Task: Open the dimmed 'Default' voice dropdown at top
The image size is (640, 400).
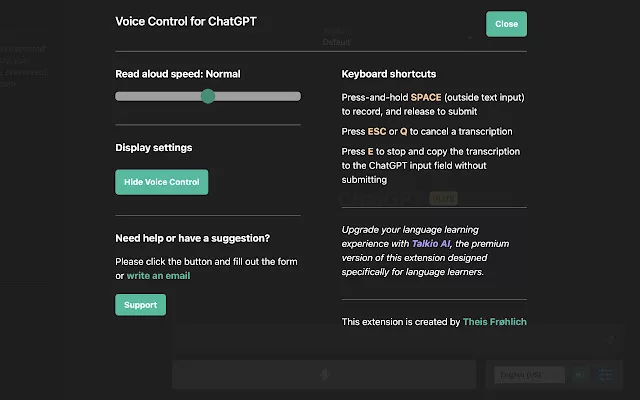Action: [x=396, y=37]
